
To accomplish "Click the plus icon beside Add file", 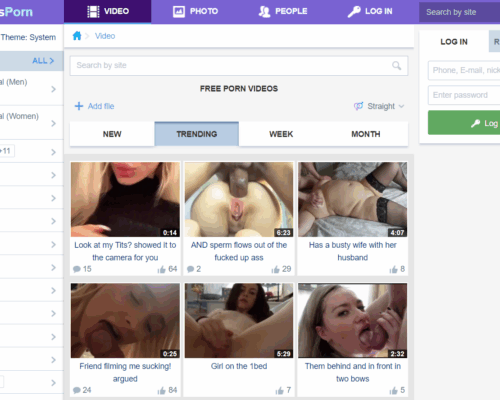I will coord(79,106).
